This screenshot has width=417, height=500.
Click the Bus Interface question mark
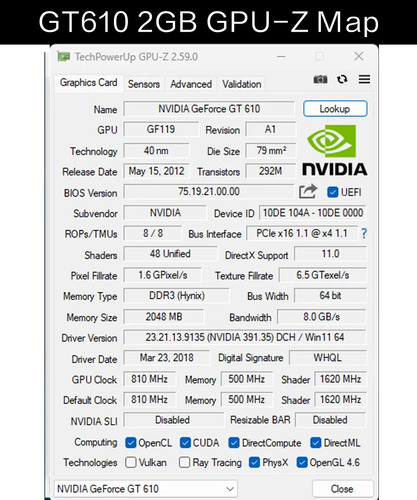tap(364, 233)
